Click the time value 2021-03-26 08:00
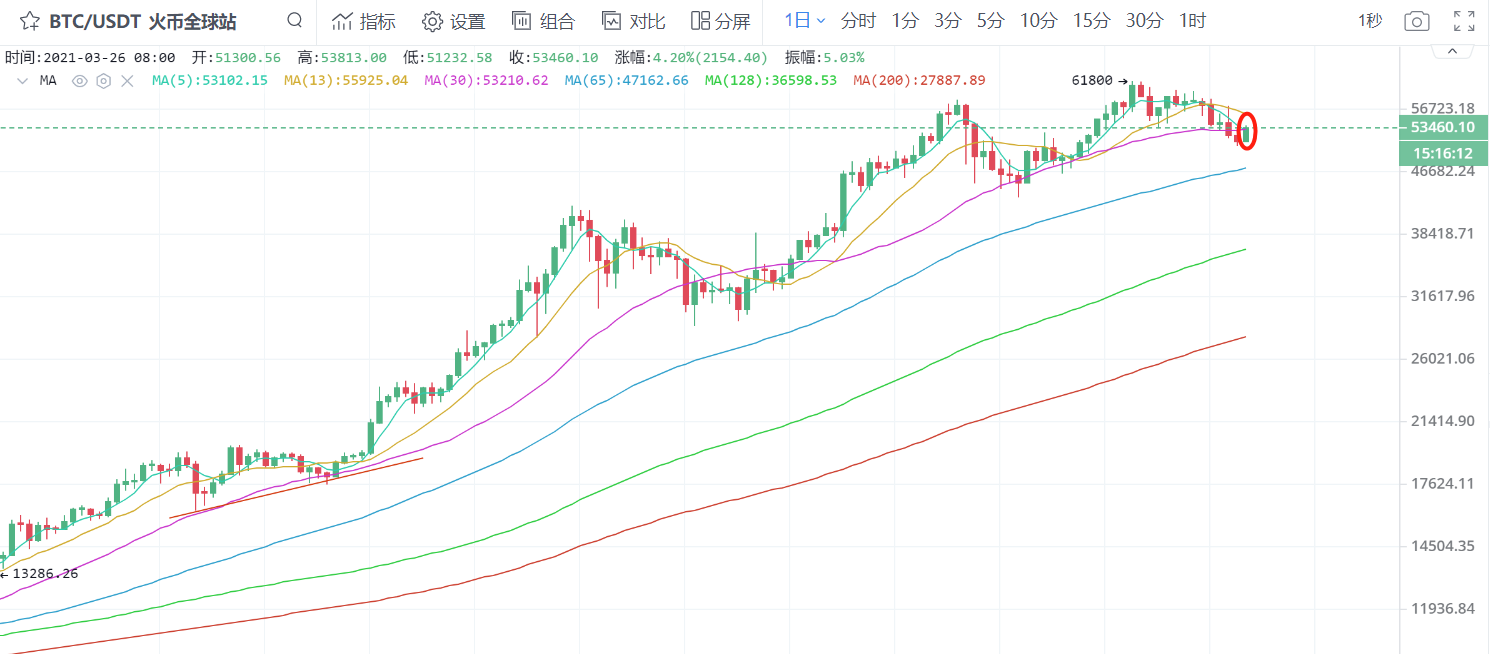1490x654 pixels. point(109,57)
